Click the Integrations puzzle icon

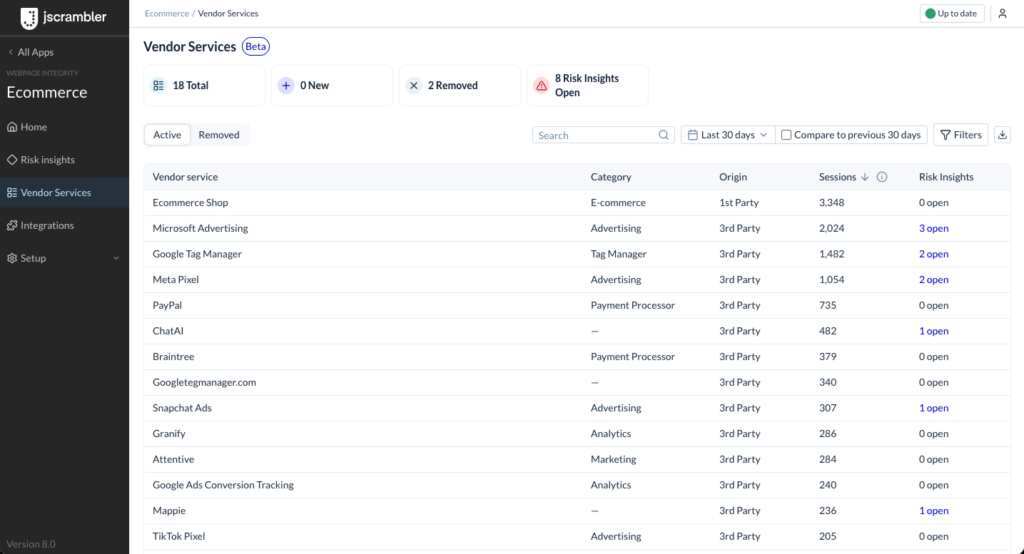(12, 225)
